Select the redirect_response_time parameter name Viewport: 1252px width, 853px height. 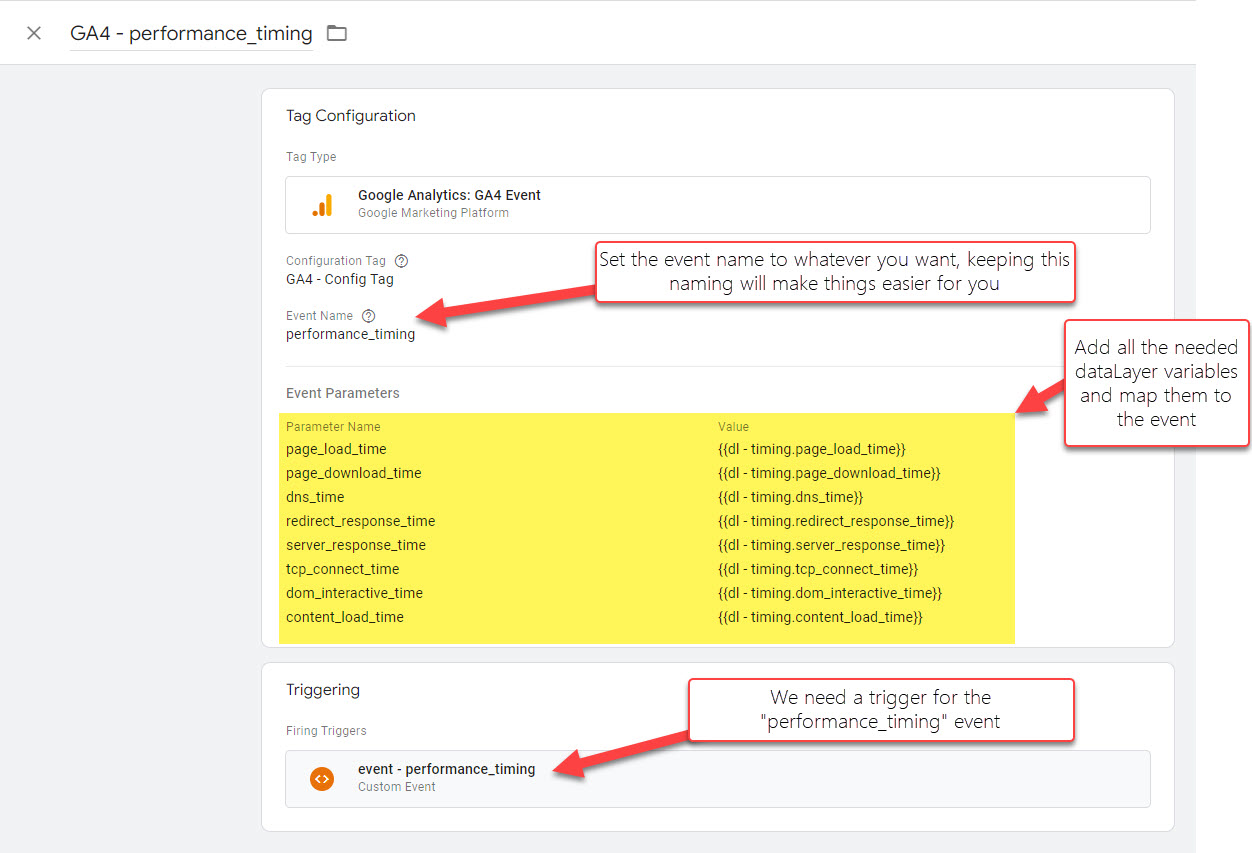[x=360, y=521]
